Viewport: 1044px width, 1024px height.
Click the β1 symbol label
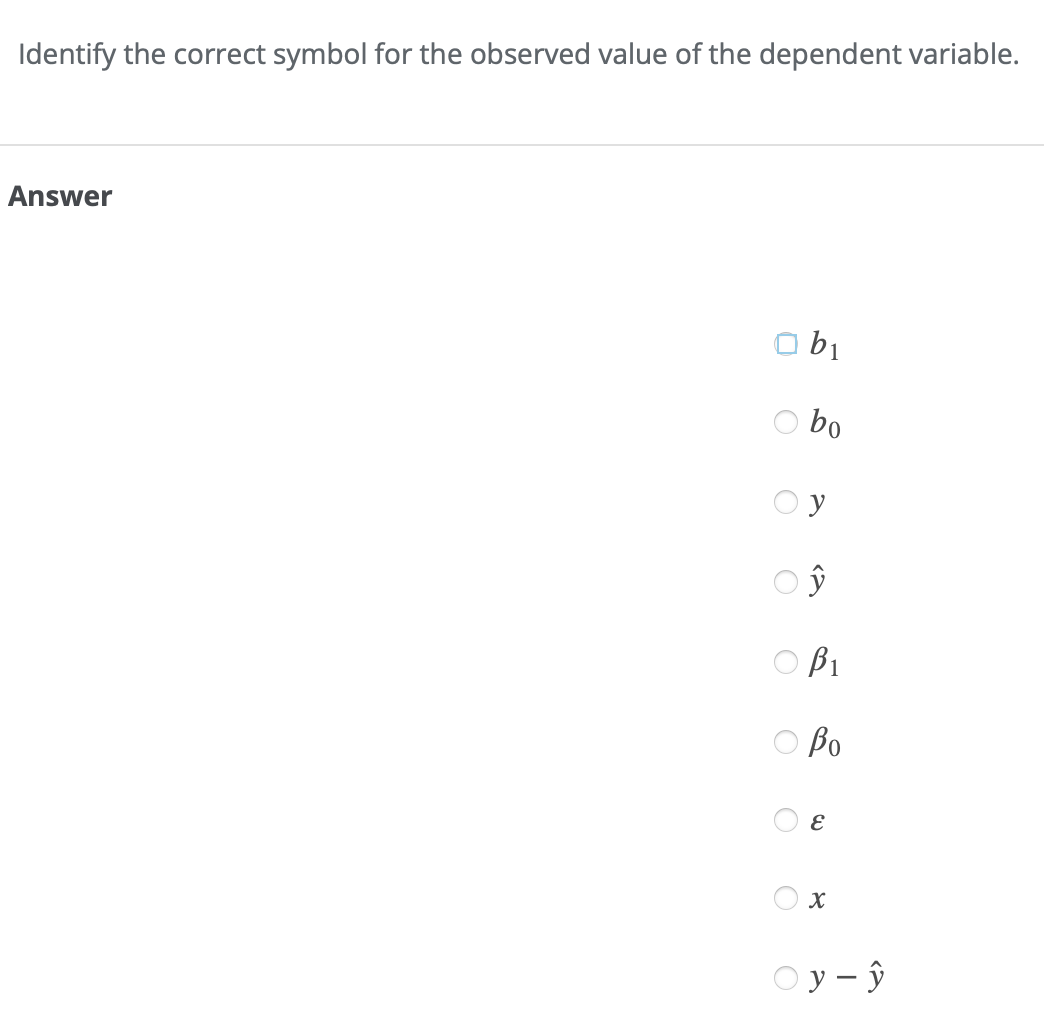(x=826, y=662)
